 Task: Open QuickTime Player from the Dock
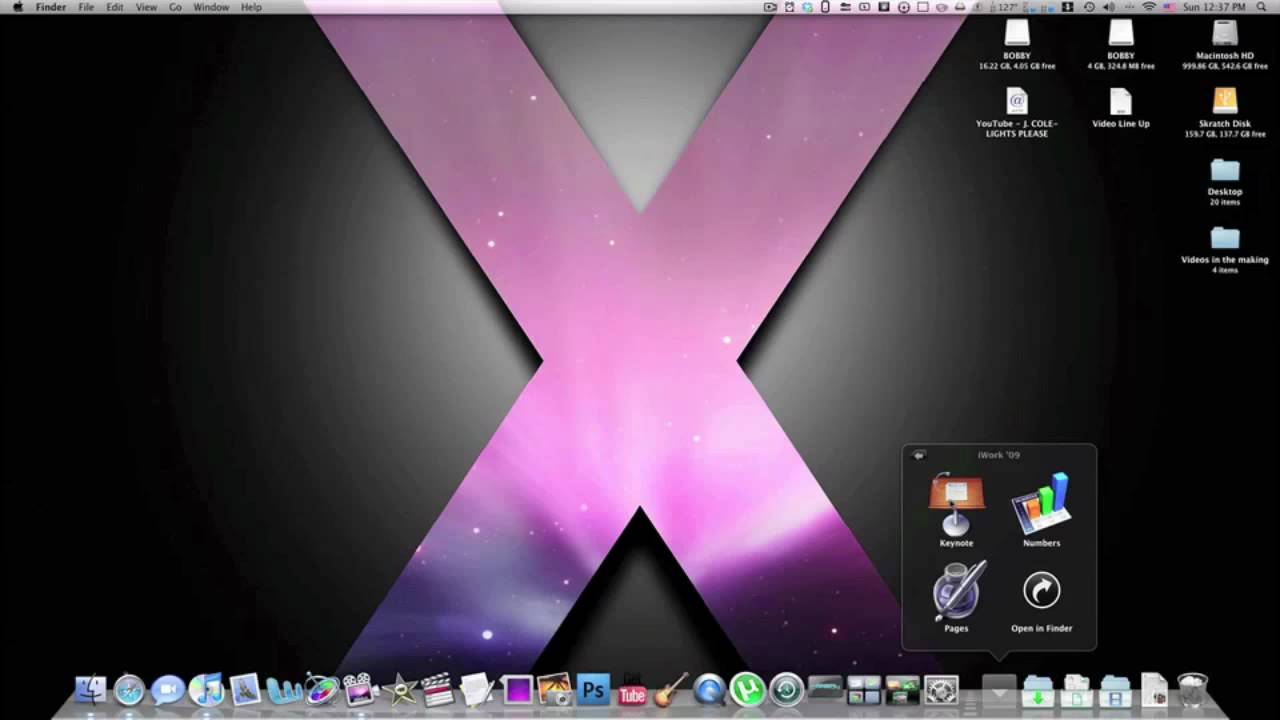click(709, 690)
